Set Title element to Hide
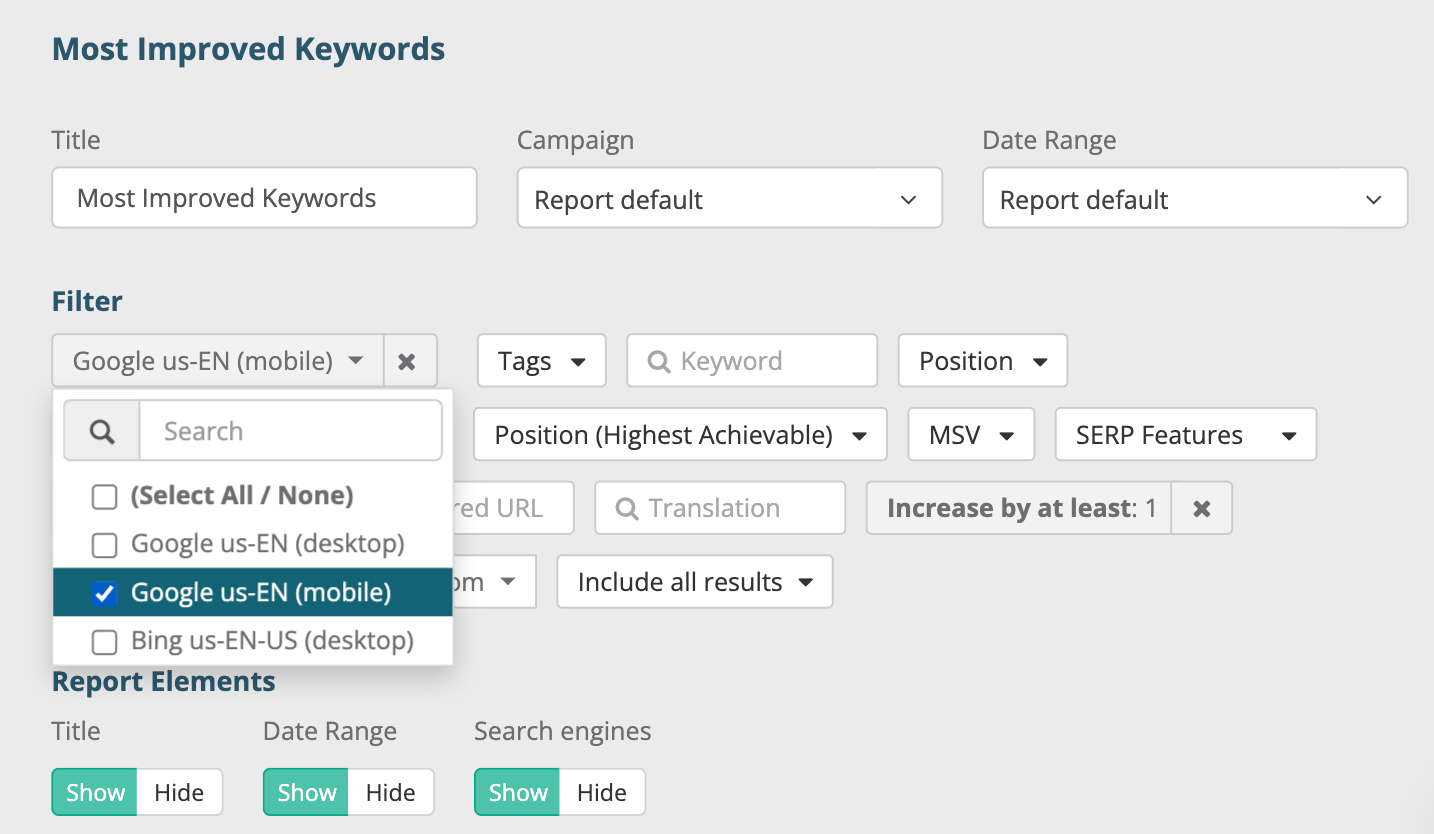 tap(179, 792)
